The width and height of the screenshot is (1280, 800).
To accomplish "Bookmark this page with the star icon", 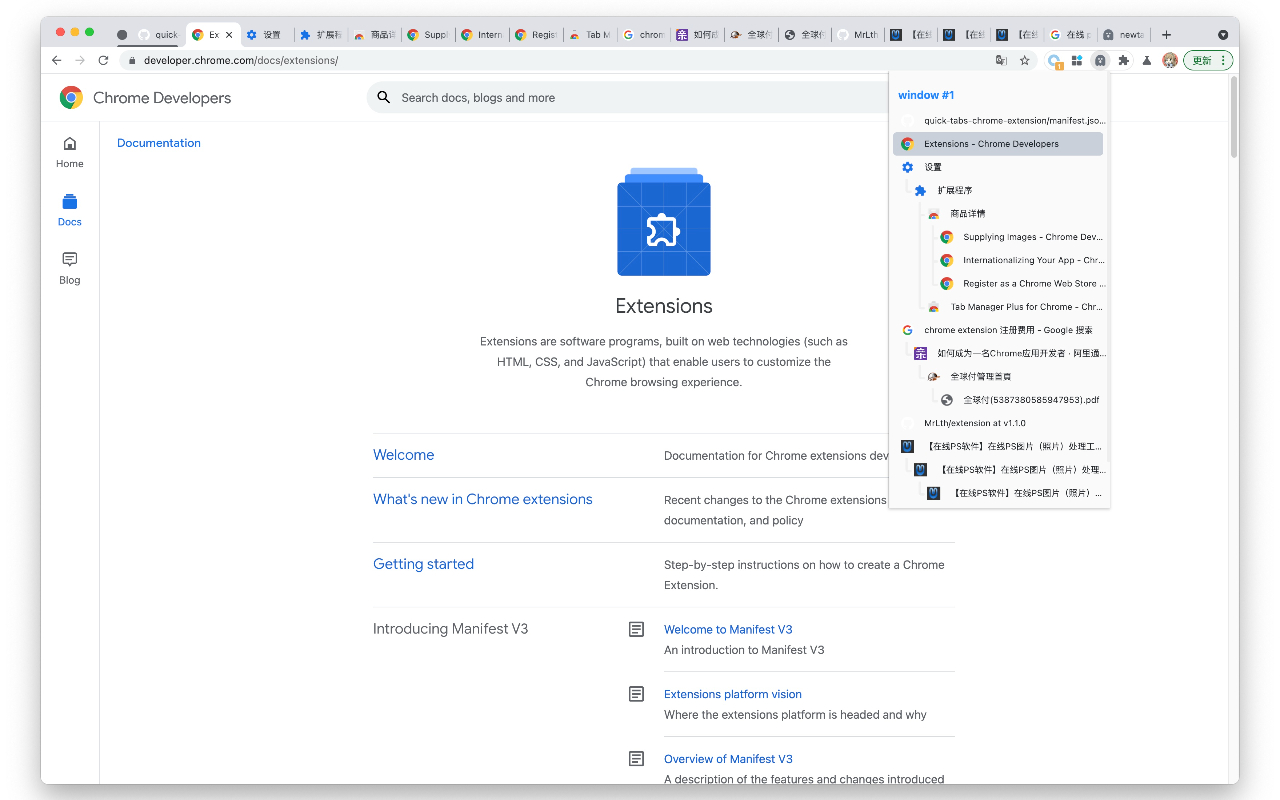I will (1025, 60).
